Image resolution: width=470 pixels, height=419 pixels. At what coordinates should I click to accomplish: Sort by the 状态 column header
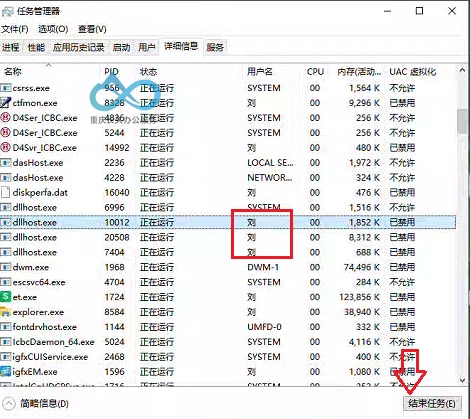189,71
